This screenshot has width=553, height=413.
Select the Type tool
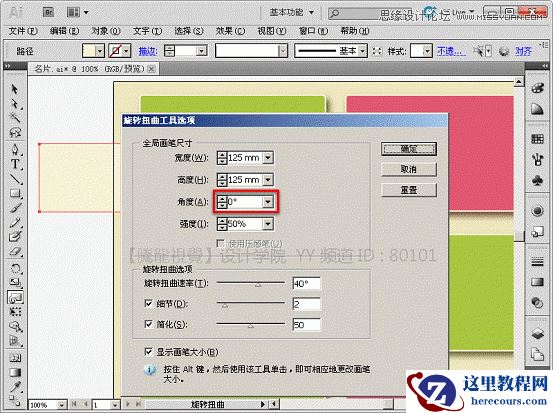tap(15, 164)
